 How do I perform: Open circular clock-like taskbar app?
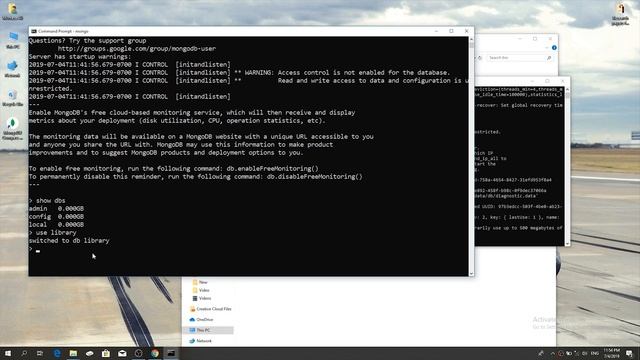[138, 353]
